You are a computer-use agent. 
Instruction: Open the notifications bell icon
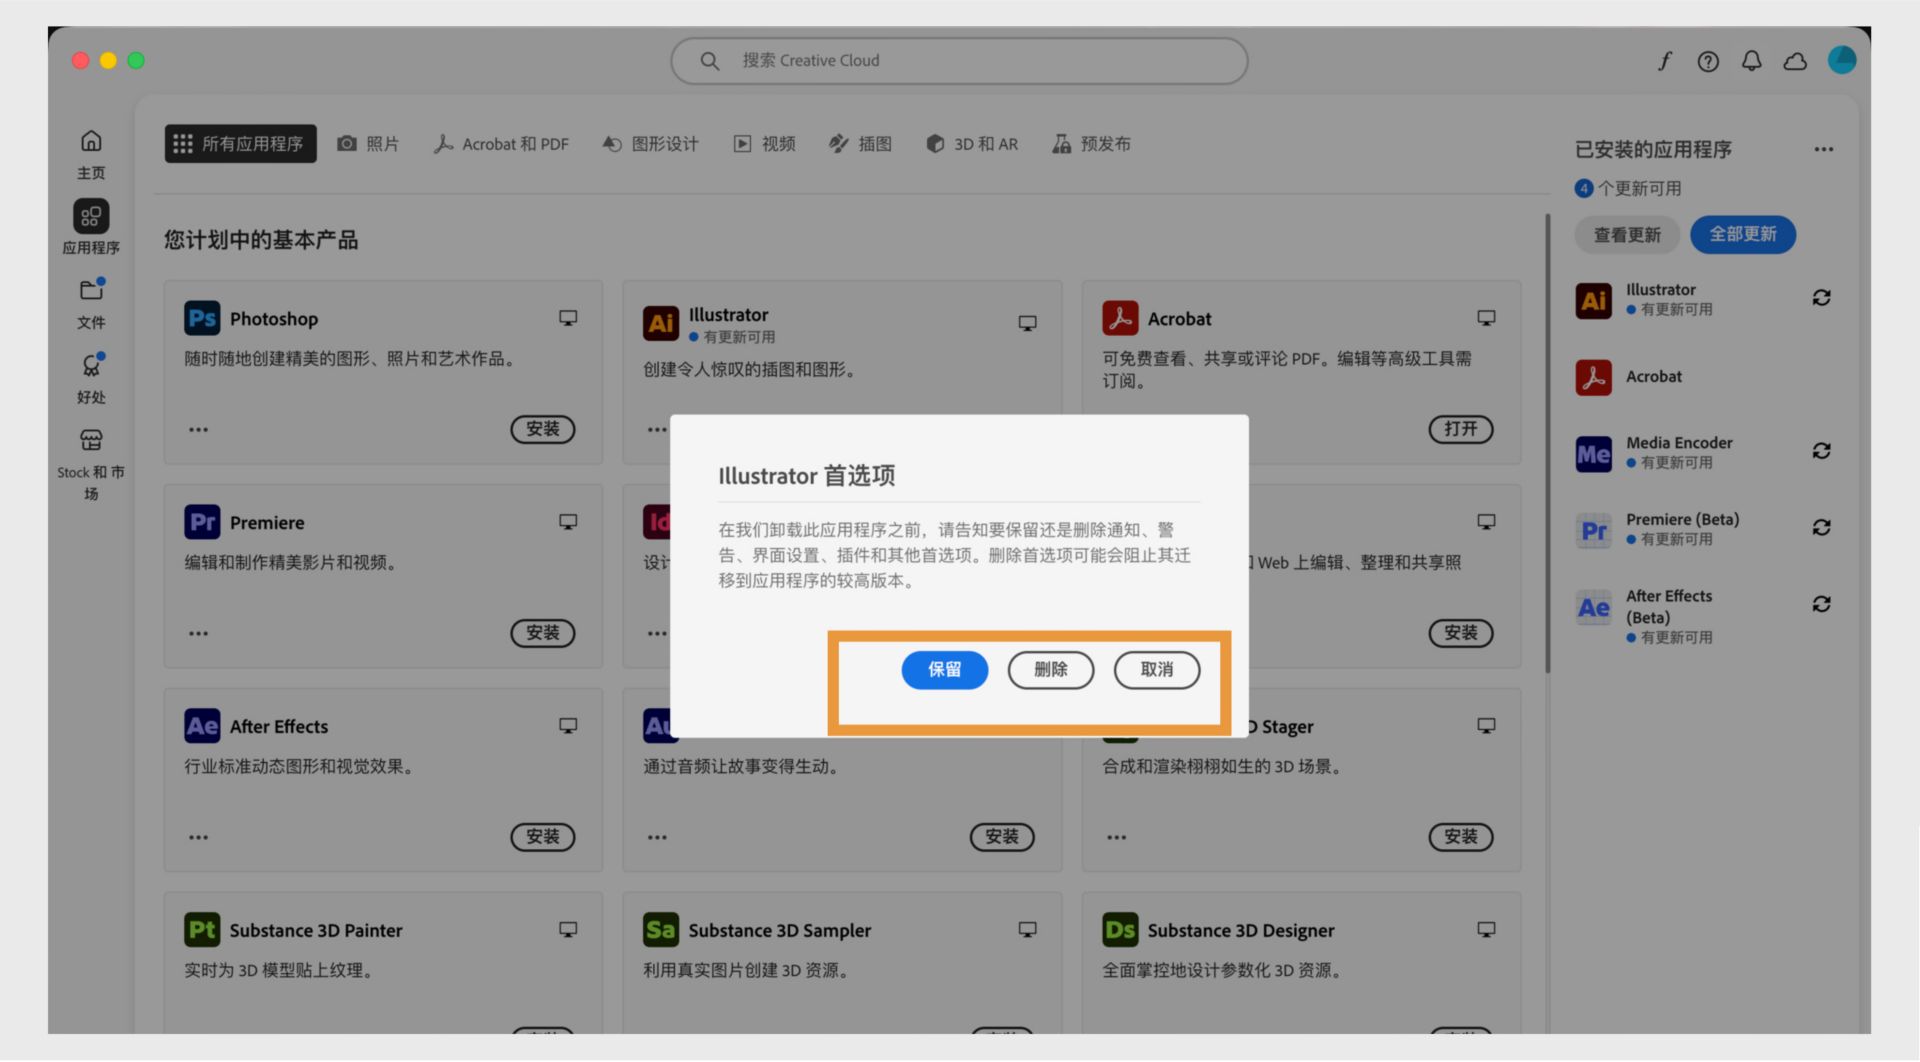1751,62
